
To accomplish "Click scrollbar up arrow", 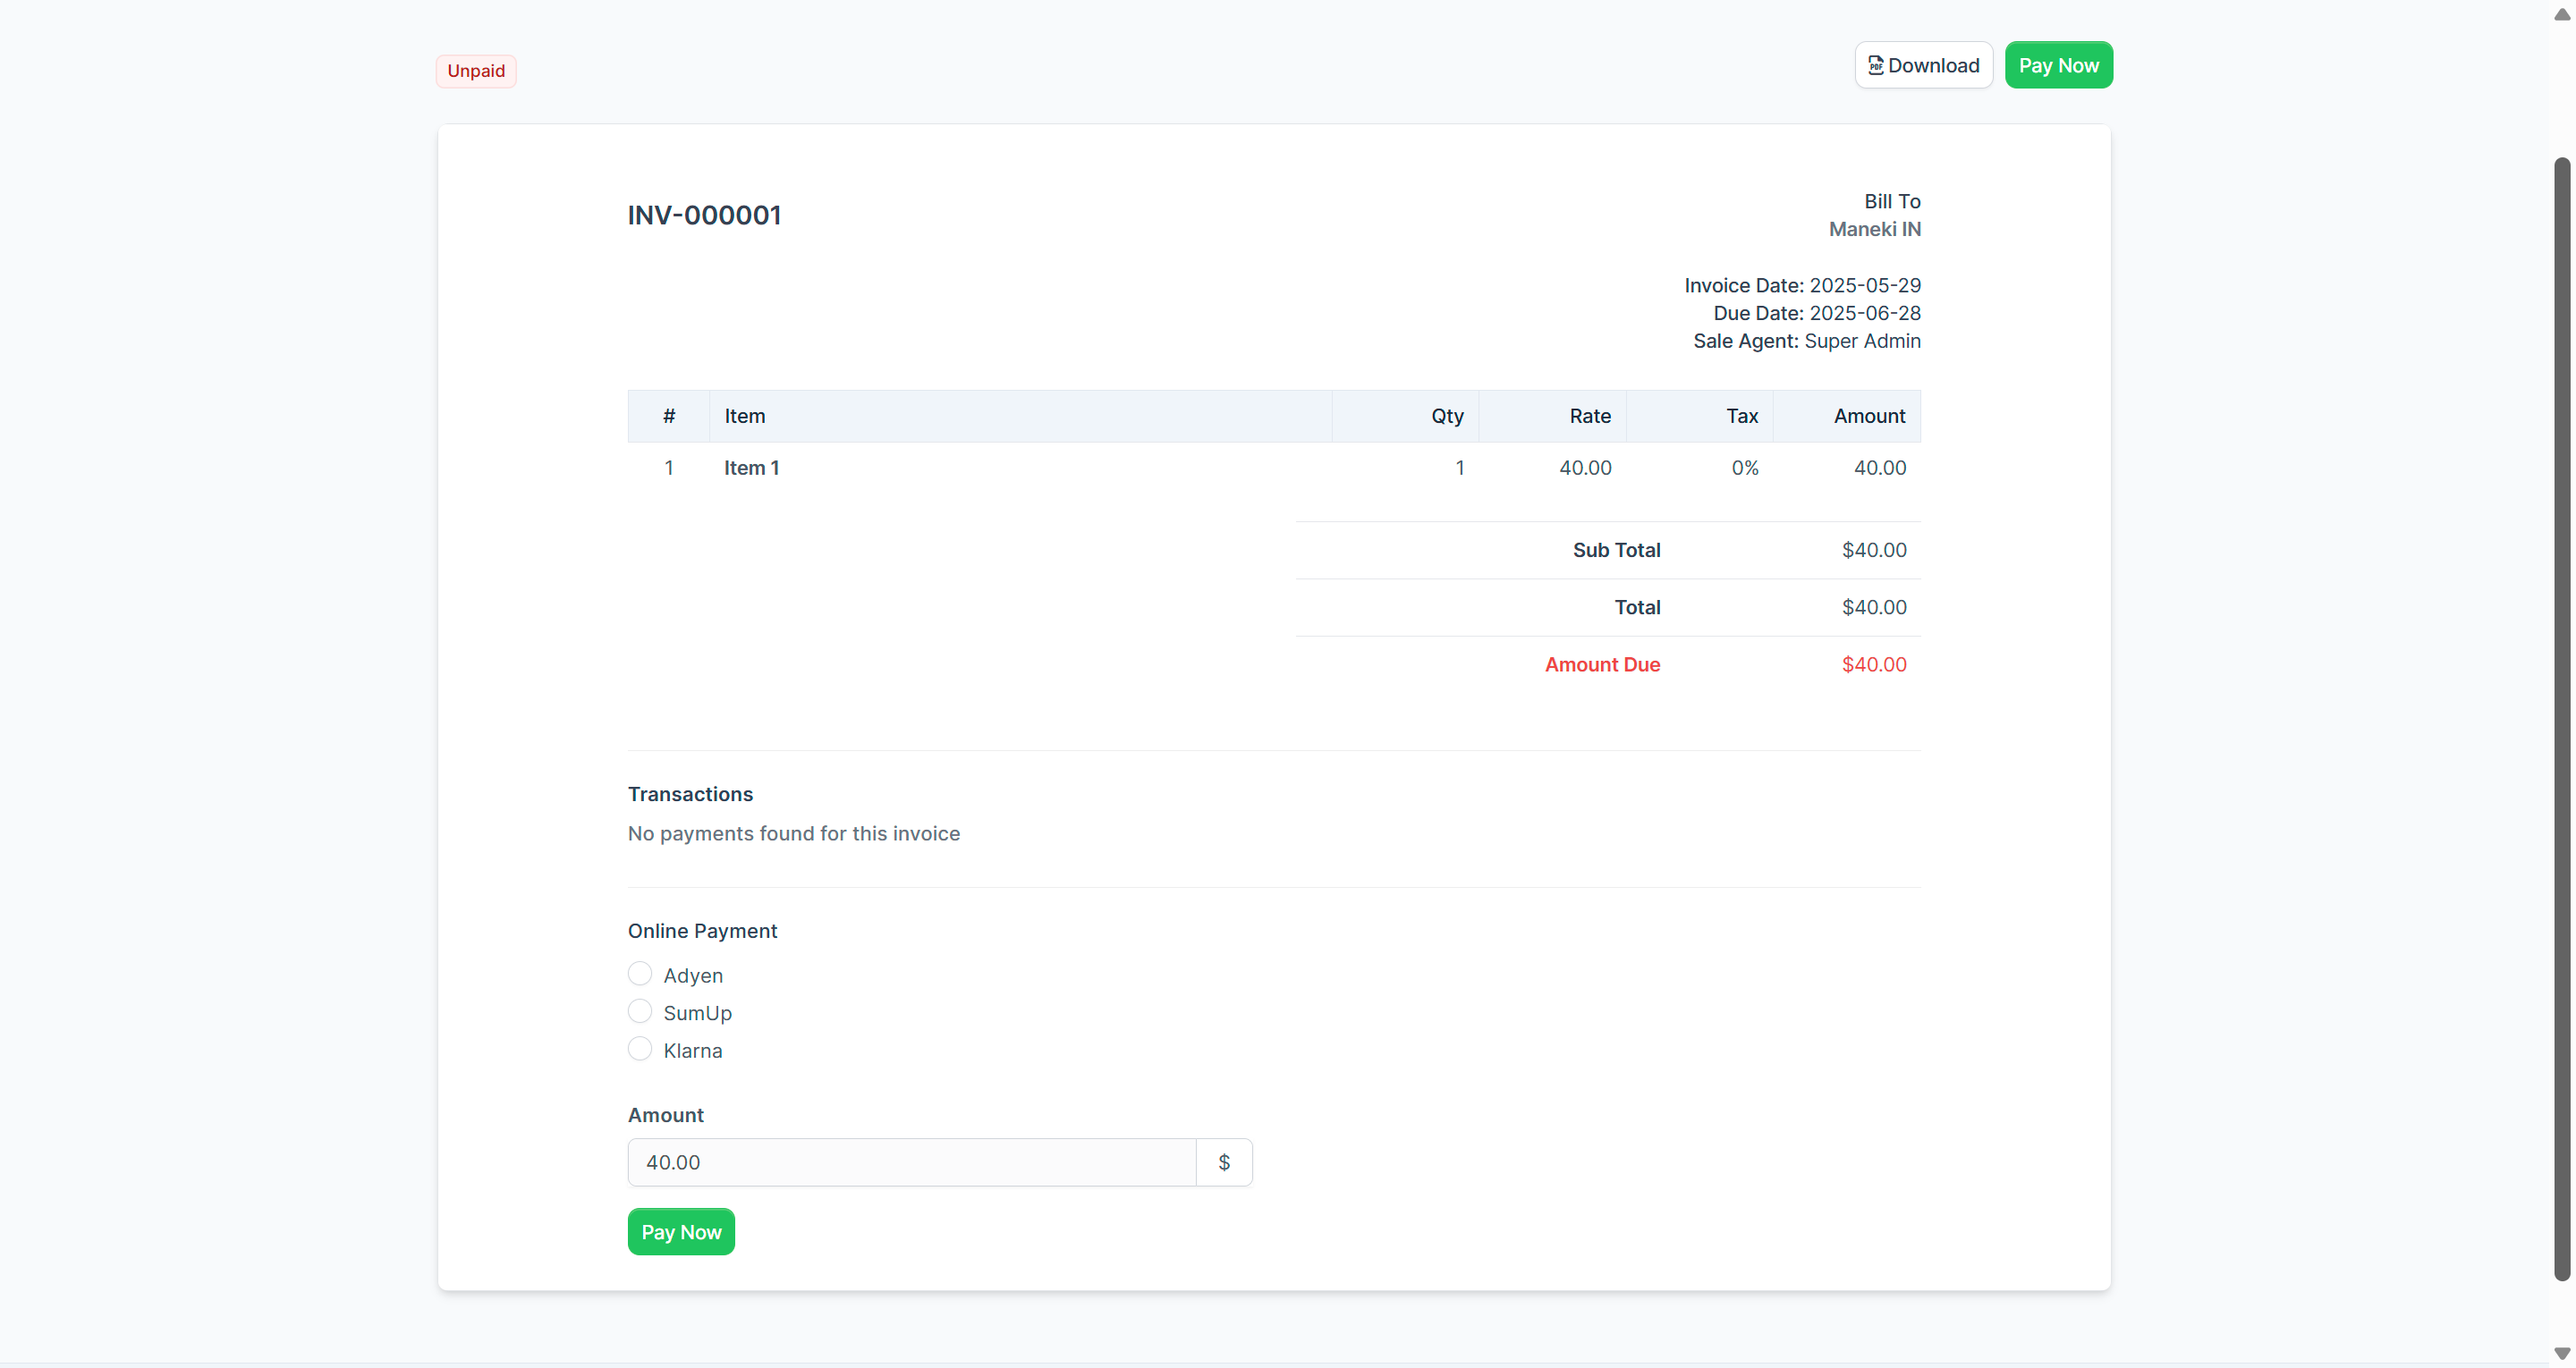I will click(2561, 14).
